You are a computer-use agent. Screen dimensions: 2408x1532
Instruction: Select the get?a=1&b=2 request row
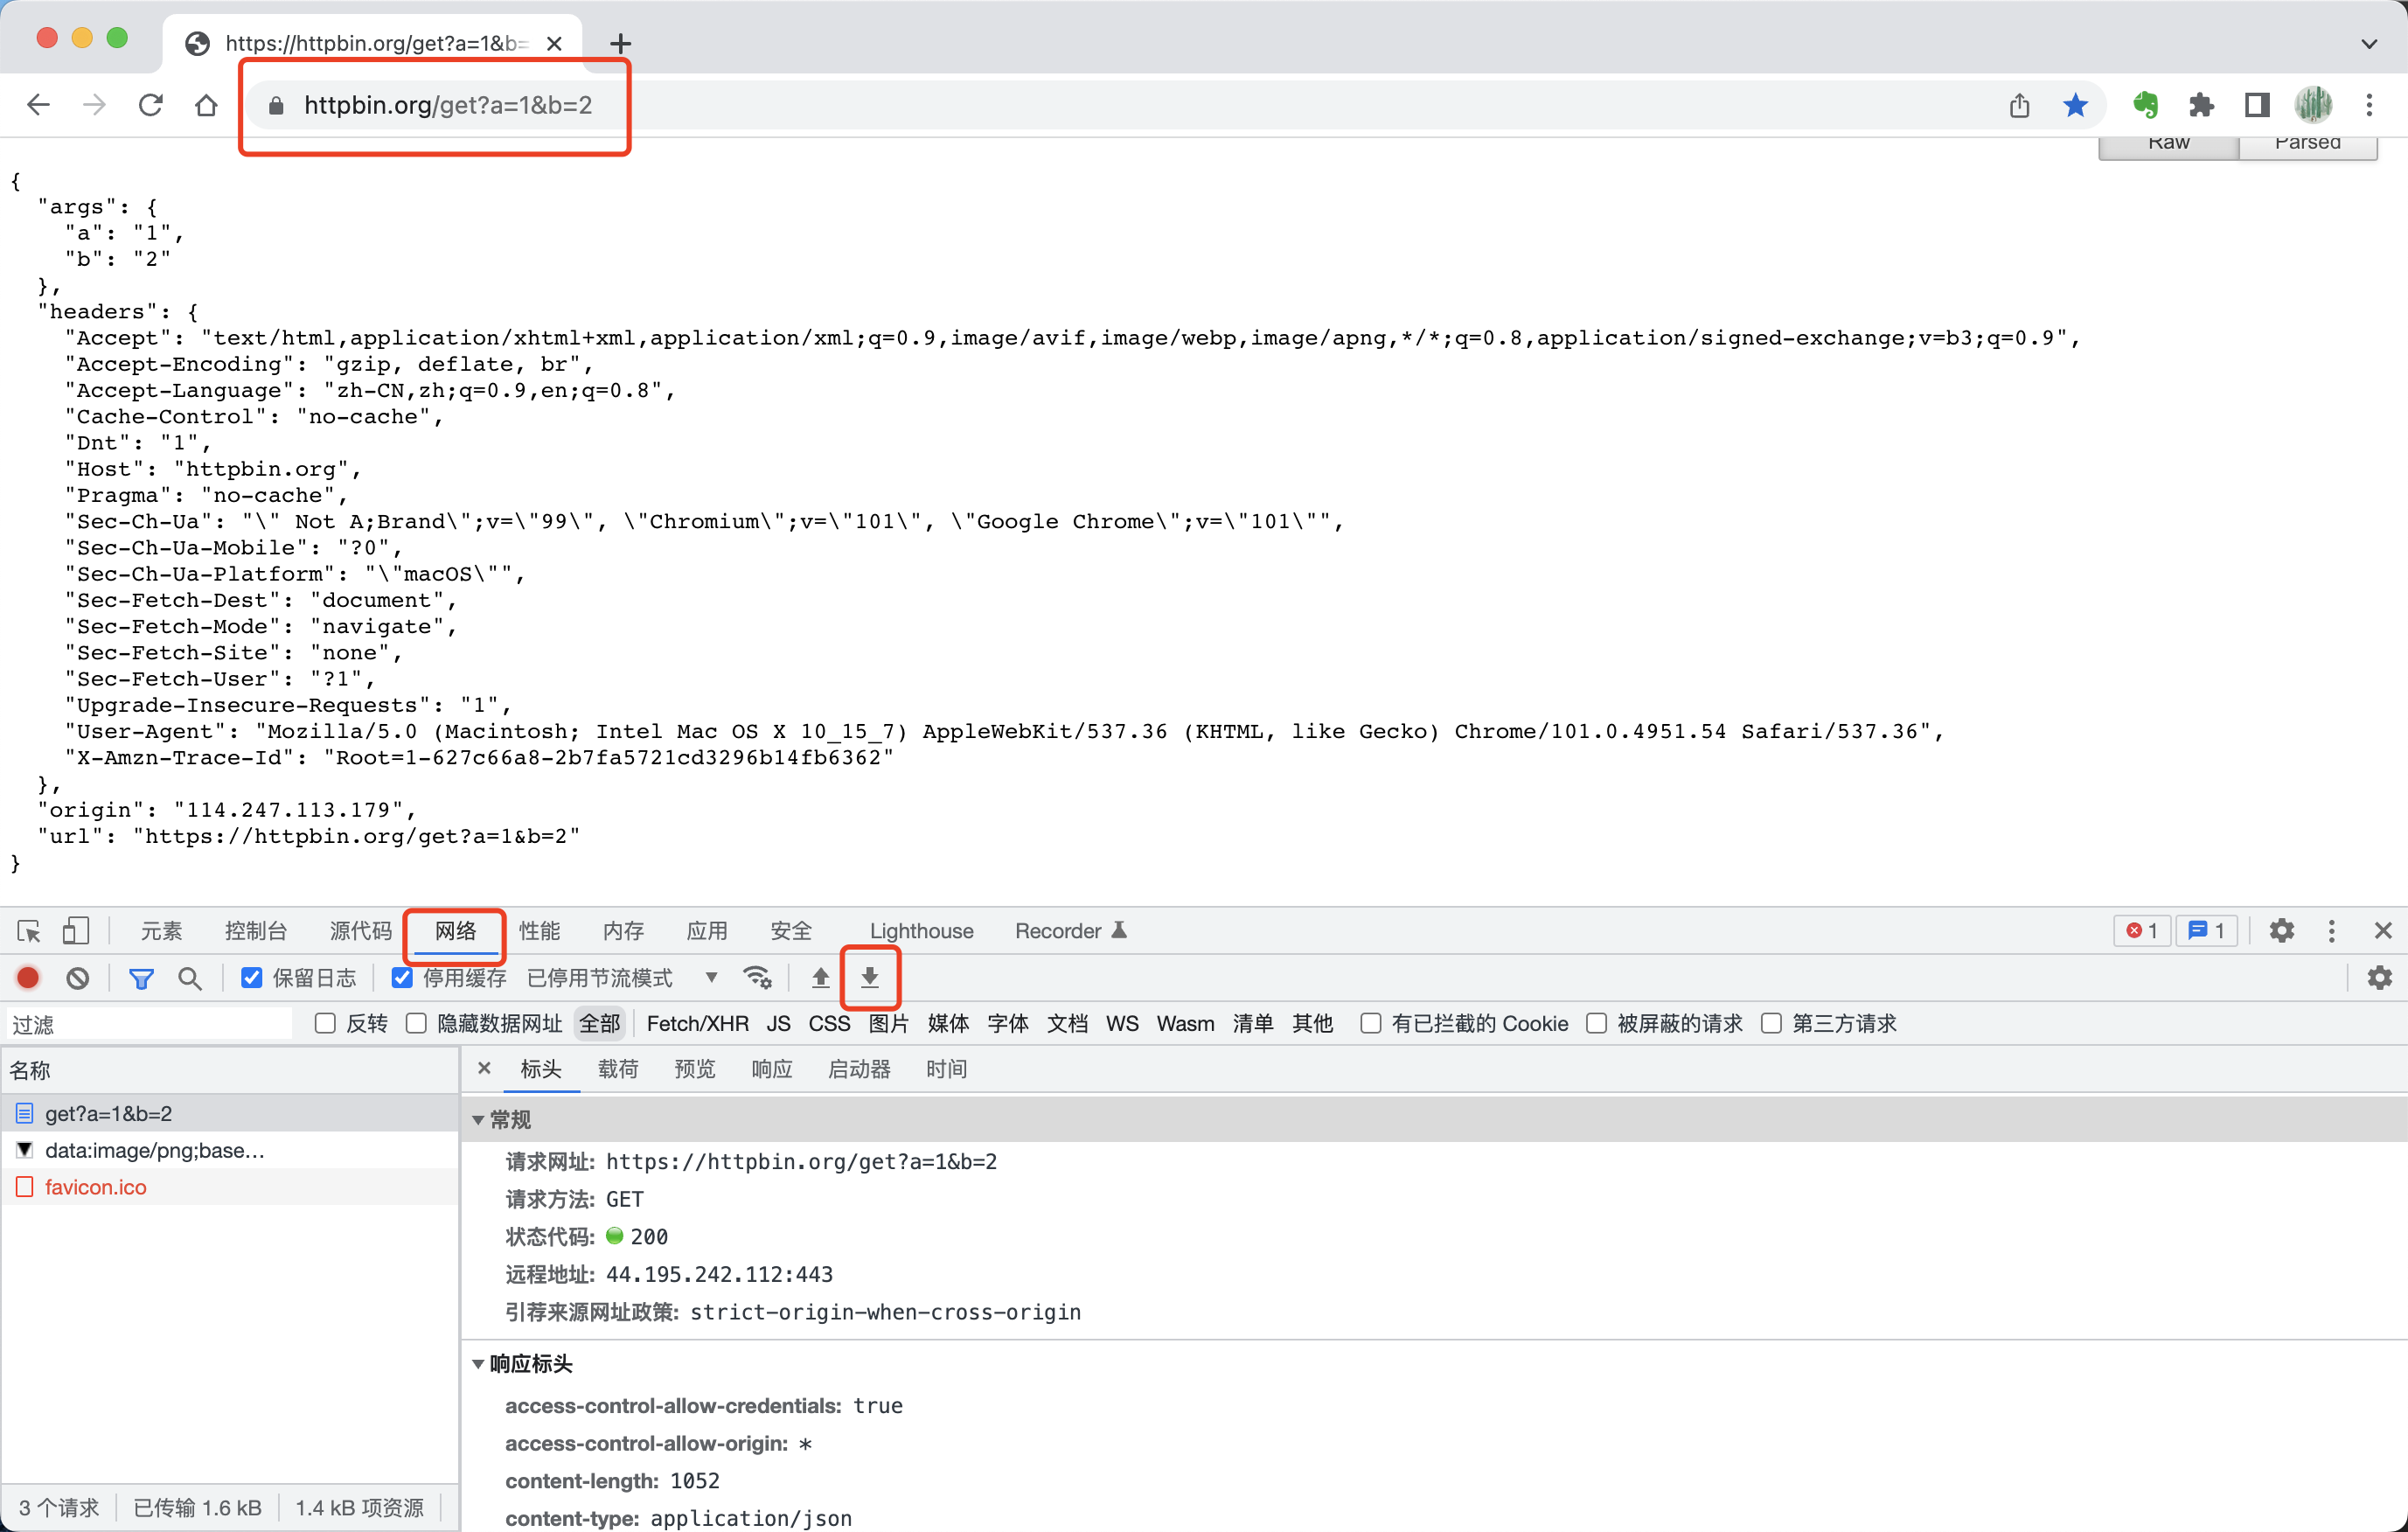coord(230,1113)
